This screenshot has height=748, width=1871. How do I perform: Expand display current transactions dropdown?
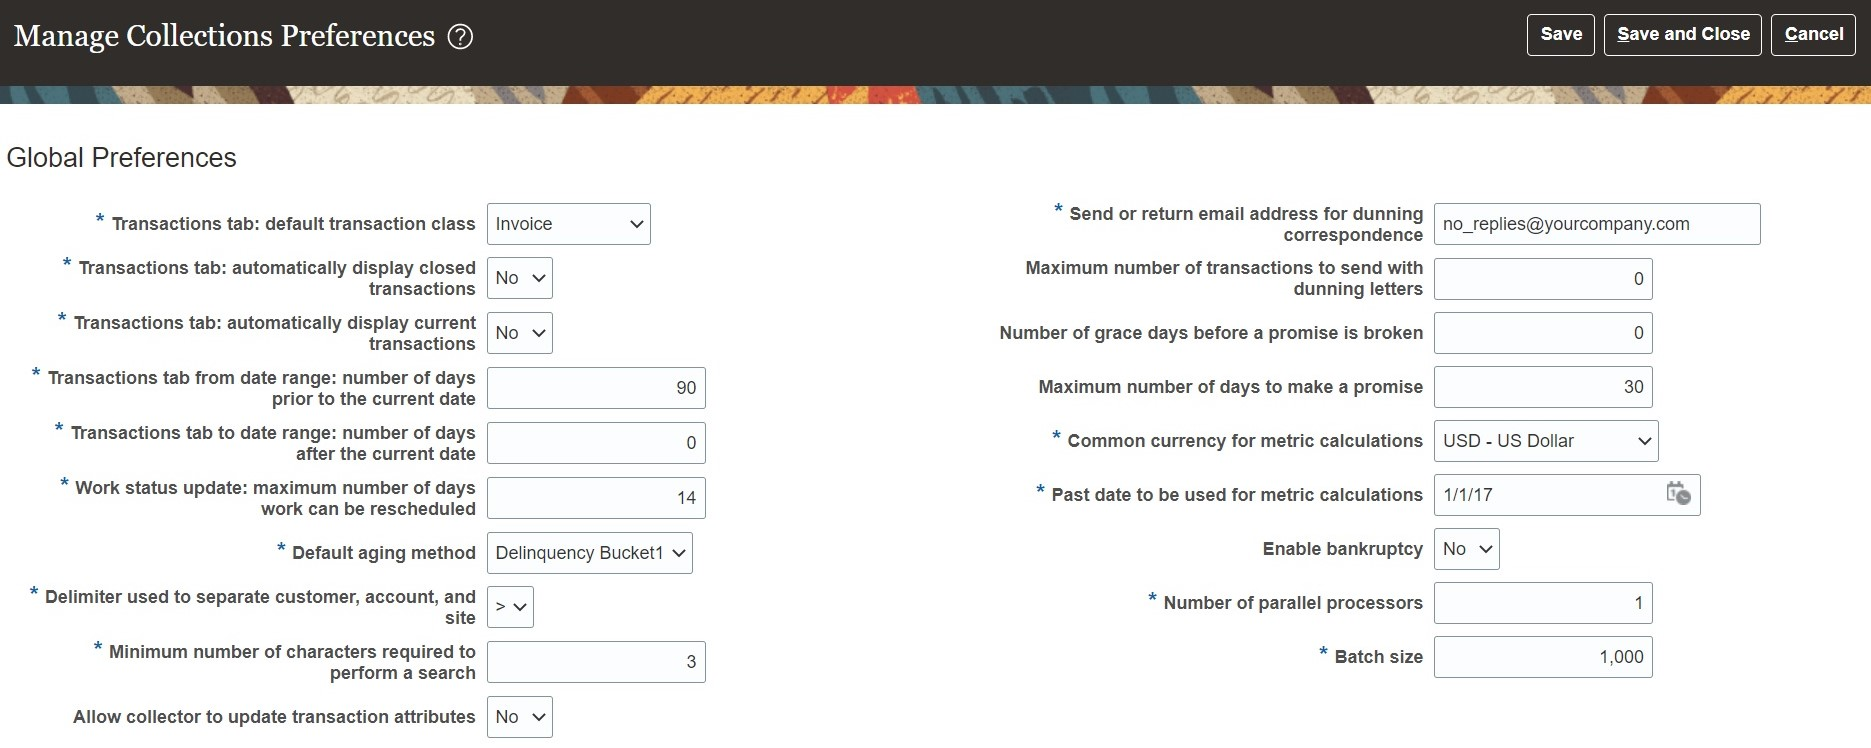tap(519, 333)
